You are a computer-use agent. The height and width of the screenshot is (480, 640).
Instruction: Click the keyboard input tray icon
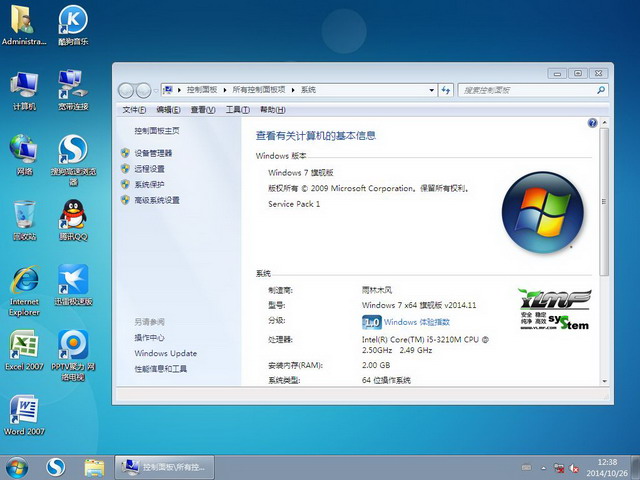coord(527,468)
